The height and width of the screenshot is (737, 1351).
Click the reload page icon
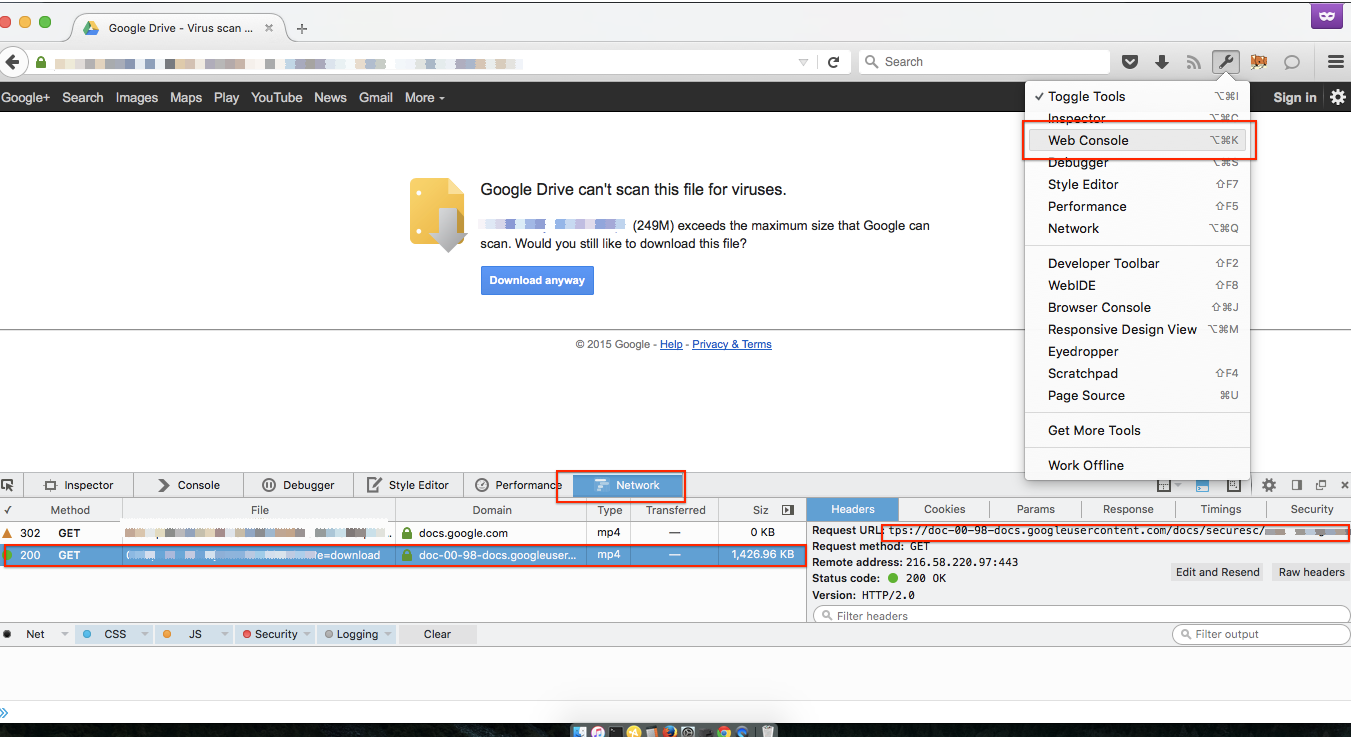(x=833, y=62)
